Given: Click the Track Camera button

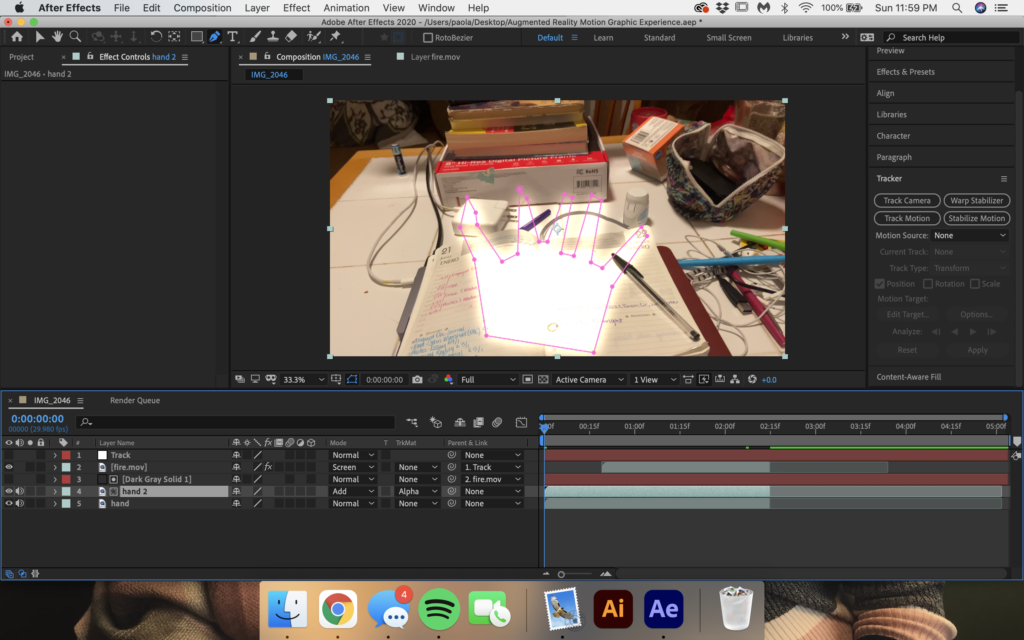Looking at the screenshot, I should (x=906, y=201).
